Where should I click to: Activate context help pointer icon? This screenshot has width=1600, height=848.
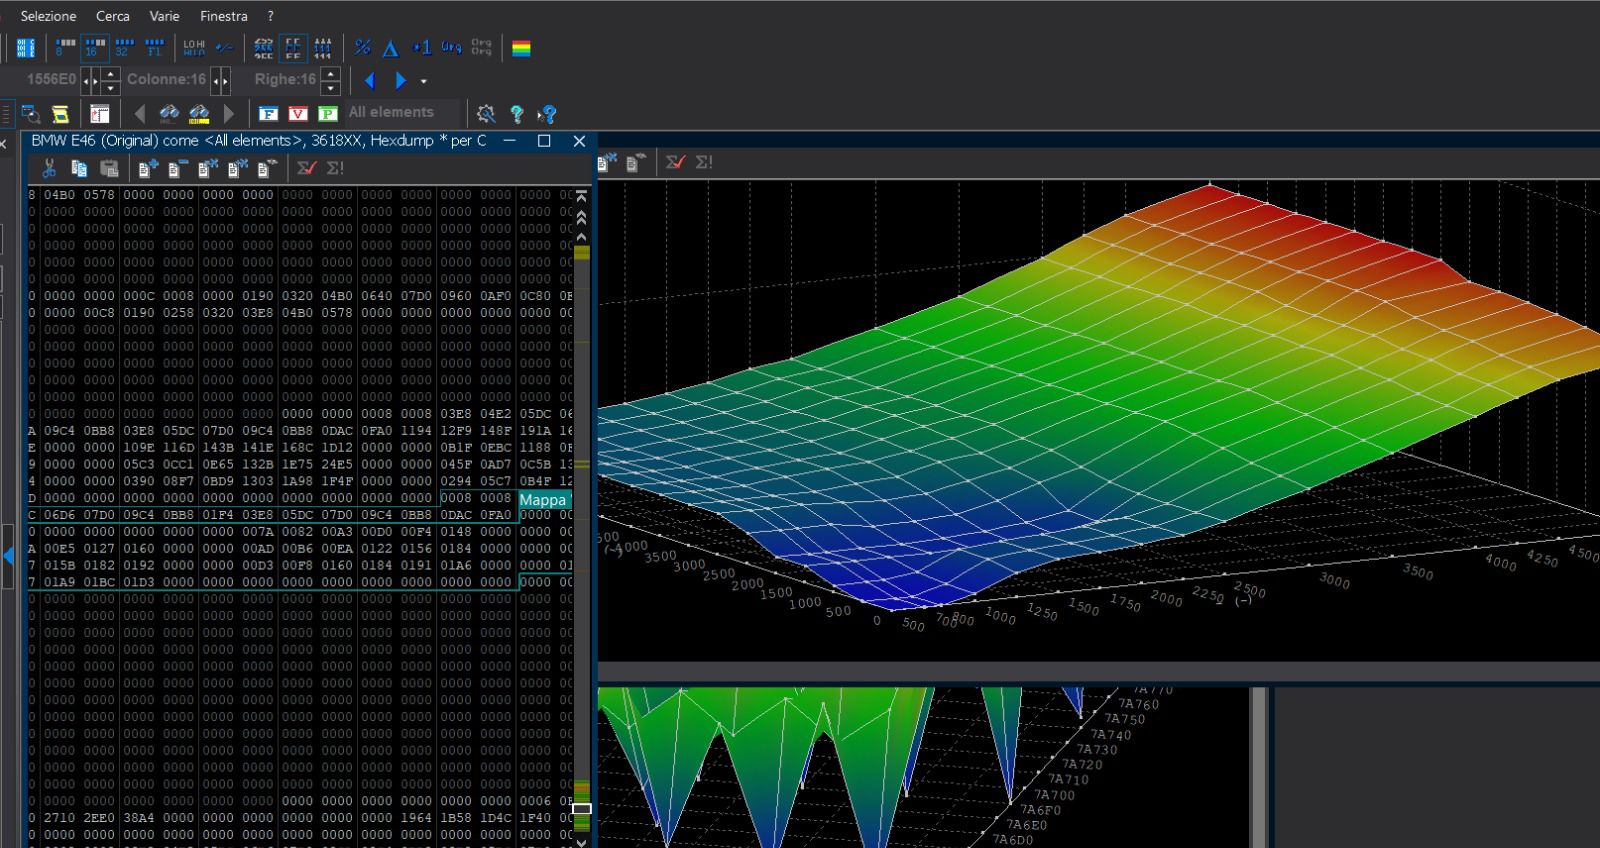click(x=547, y=113)
